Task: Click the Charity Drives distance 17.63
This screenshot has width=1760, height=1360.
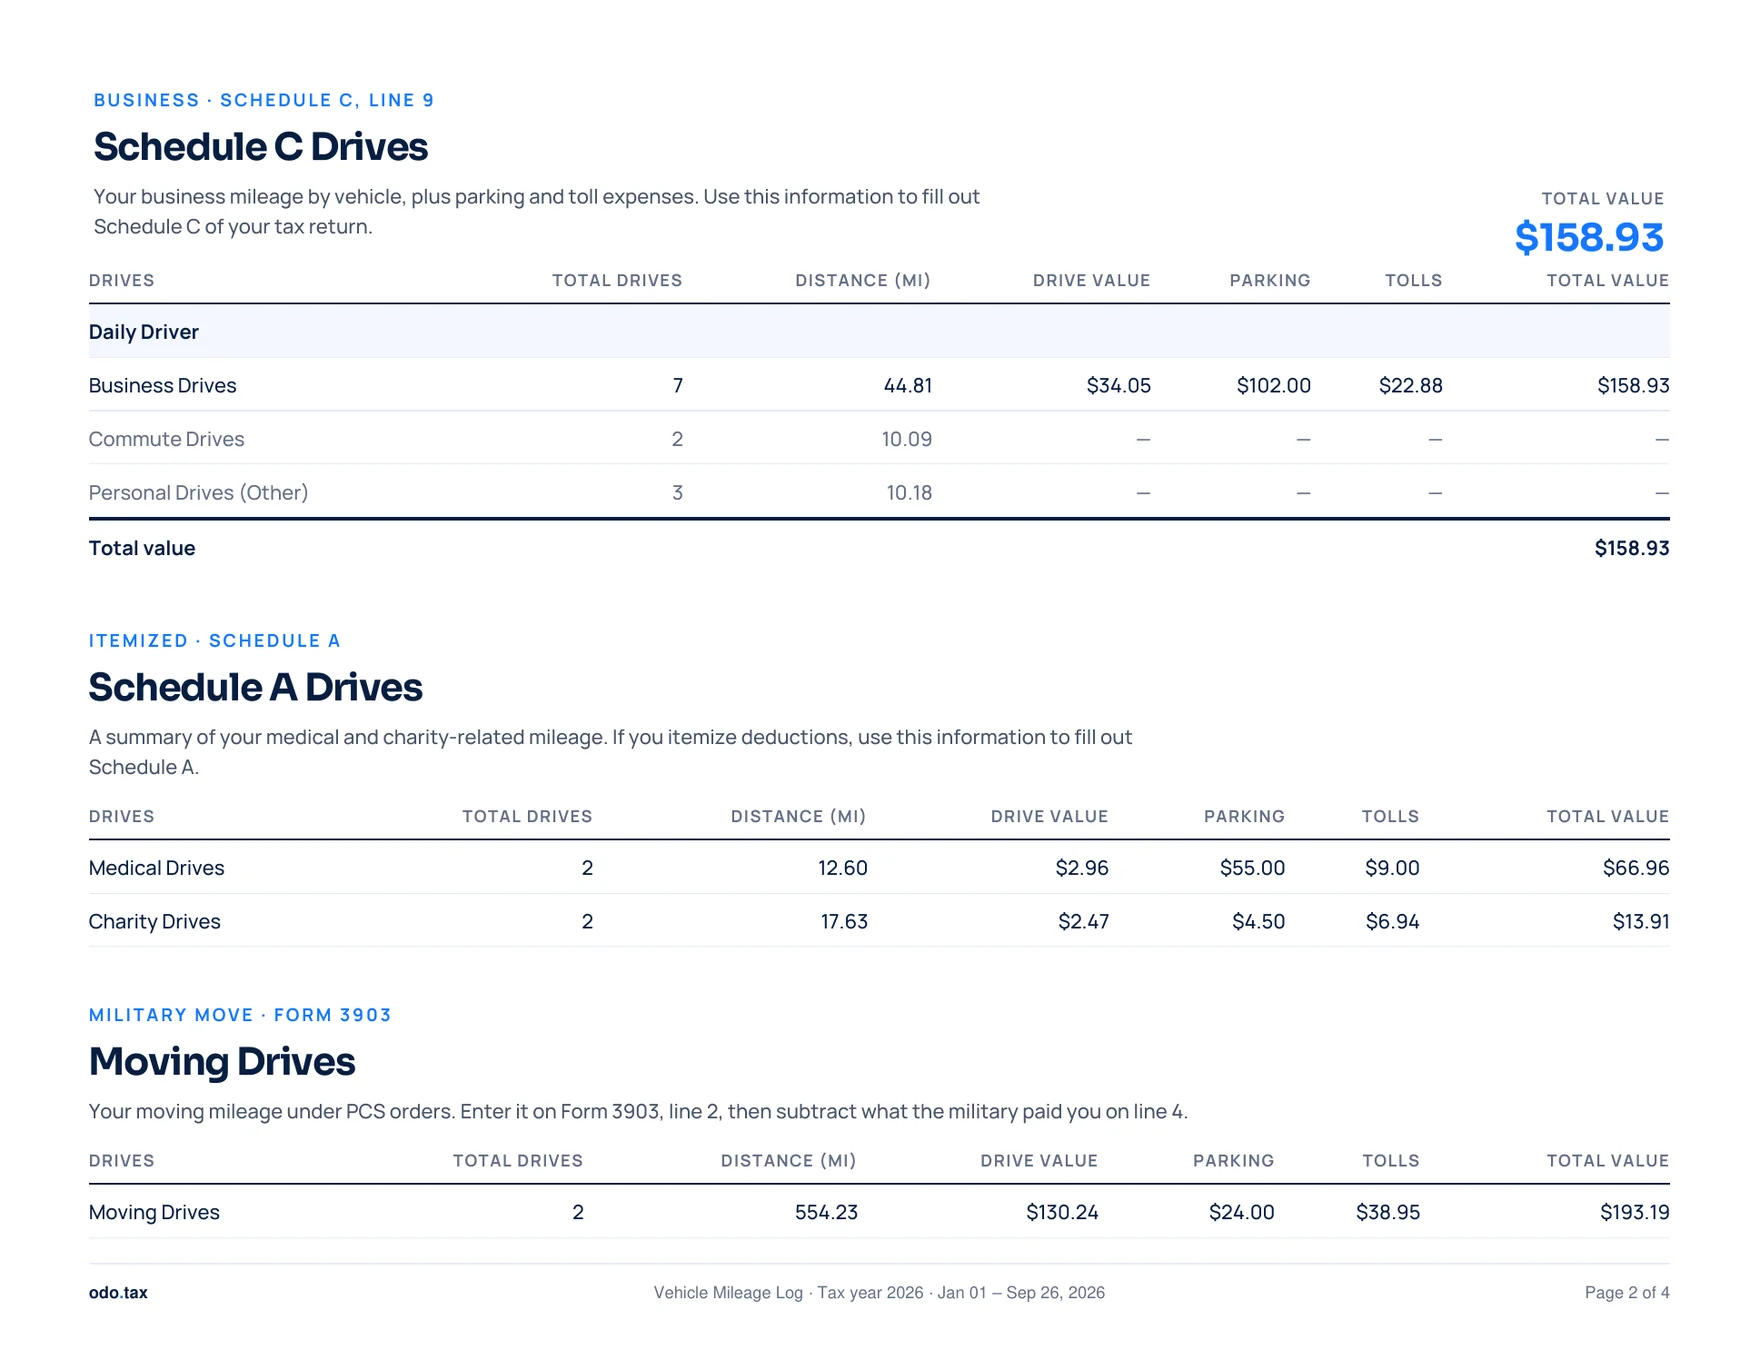Action: point(844,922)
